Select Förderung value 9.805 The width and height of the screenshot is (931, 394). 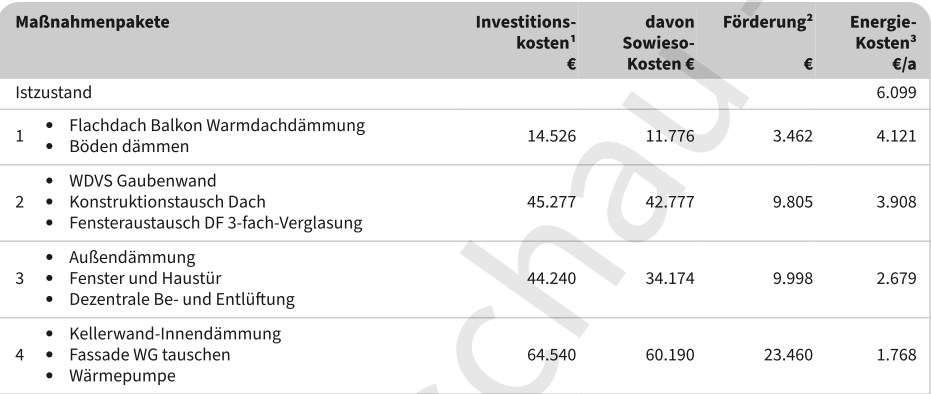tap(793, 202)
